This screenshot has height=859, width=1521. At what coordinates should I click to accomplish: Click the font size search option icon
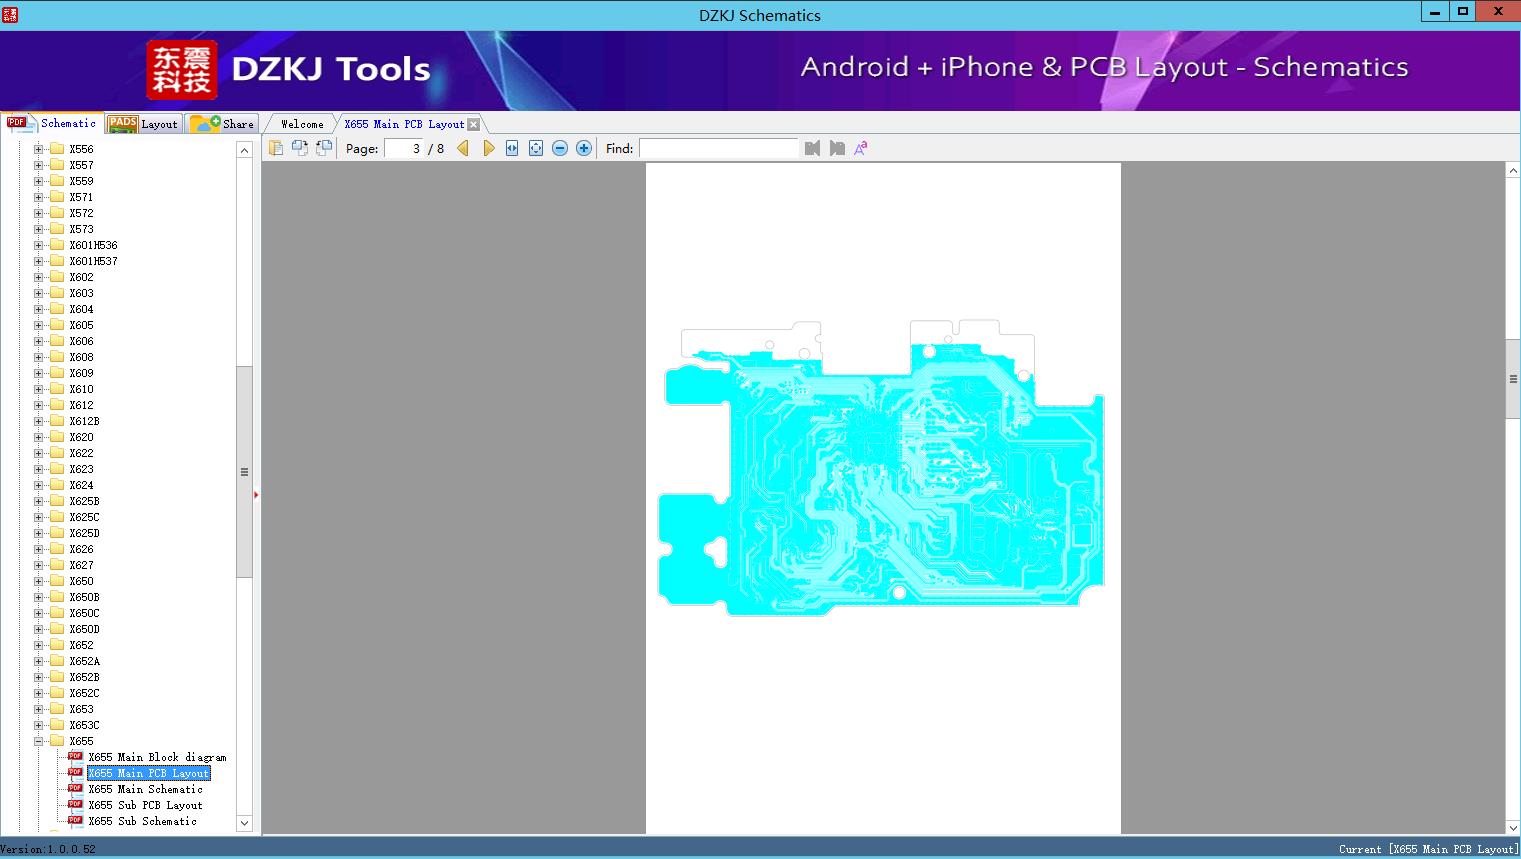point(860,147)
